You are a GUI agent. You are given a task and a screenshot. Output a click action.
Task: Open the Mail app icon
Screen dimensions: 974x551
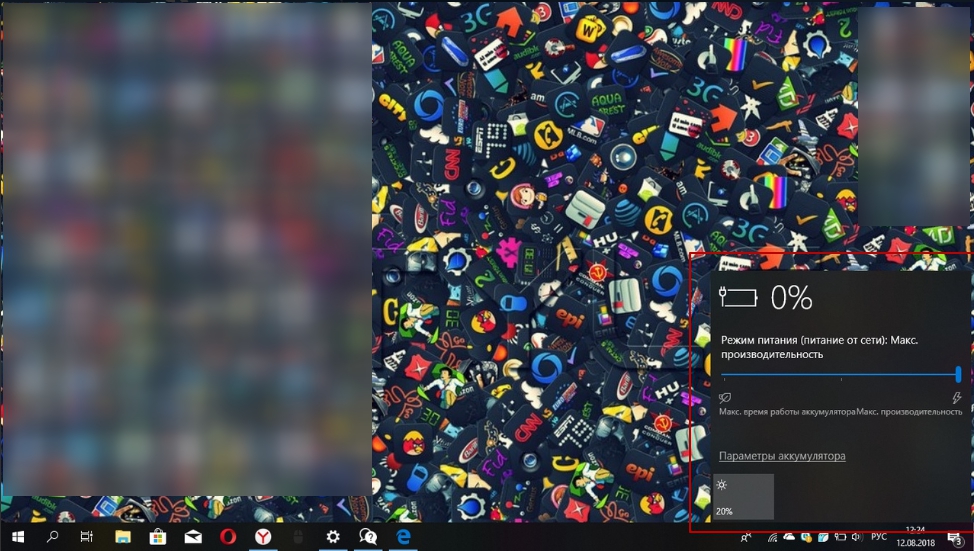(193, 537)
